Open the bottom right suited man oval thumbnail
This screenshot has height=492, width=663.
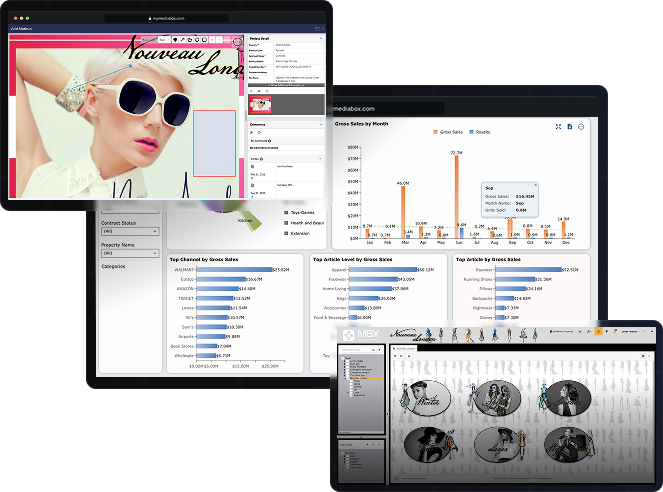(x=567, y=445)
